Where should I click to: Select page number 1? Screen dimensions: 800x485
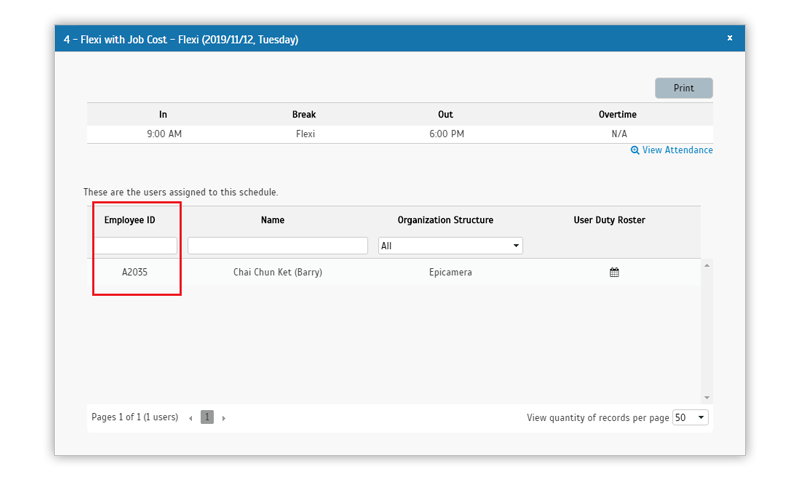pyautogui.click(x=207, y=417)
